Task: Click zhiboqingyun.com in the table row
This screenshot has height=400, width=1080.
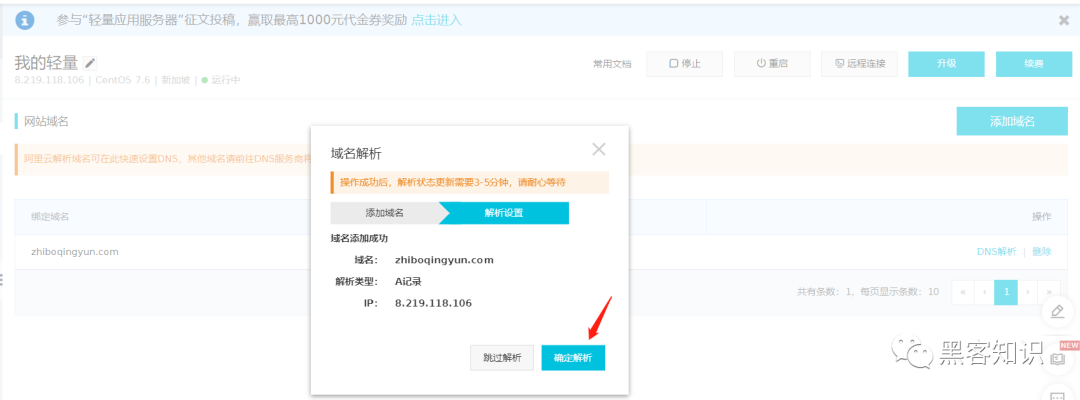Action: [75, 251]
